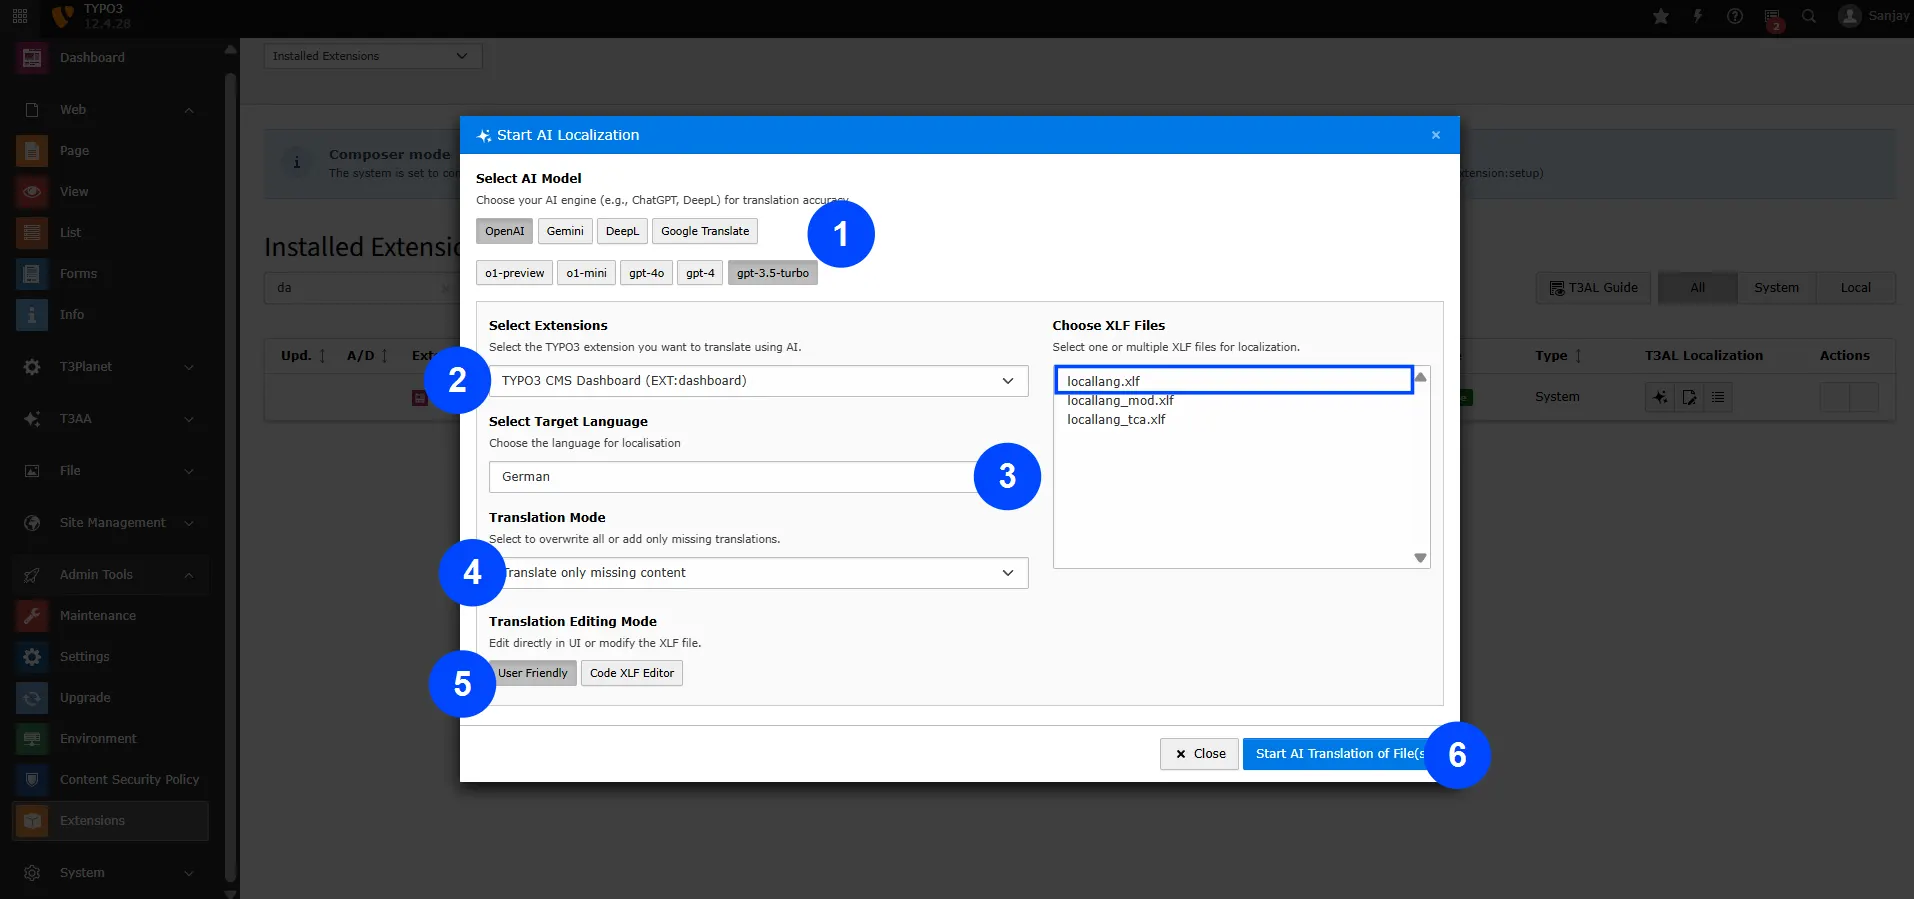Open the Environment module icon
The height and width of the screenshot is (899, 1914).
(32, 739)
